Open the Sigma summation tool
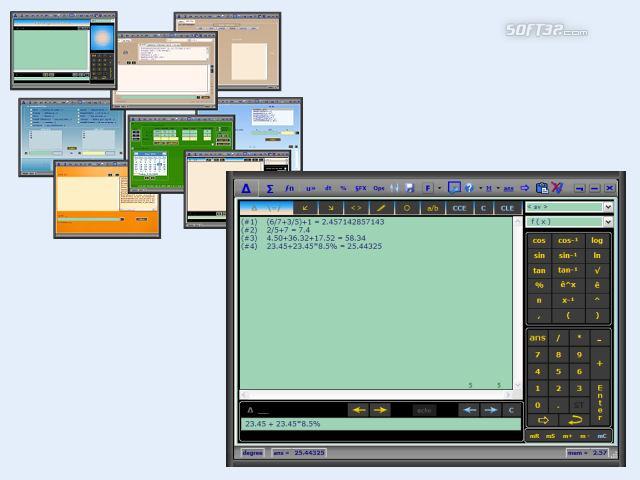This screenshot has width=640, height=480. [270, 189]
